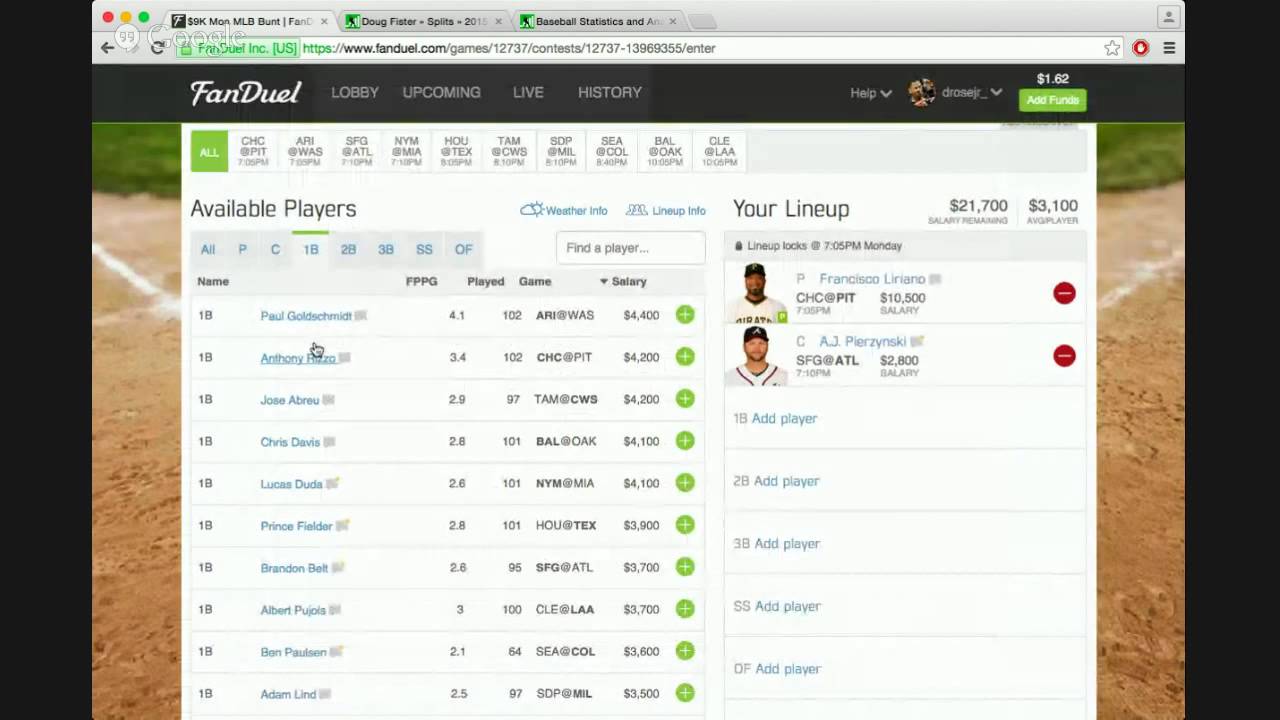Viewport: 1280px width, 720px height.
Task: Remove Francisco Liriano with red minus icon
Action: [x=1064, y=293]
